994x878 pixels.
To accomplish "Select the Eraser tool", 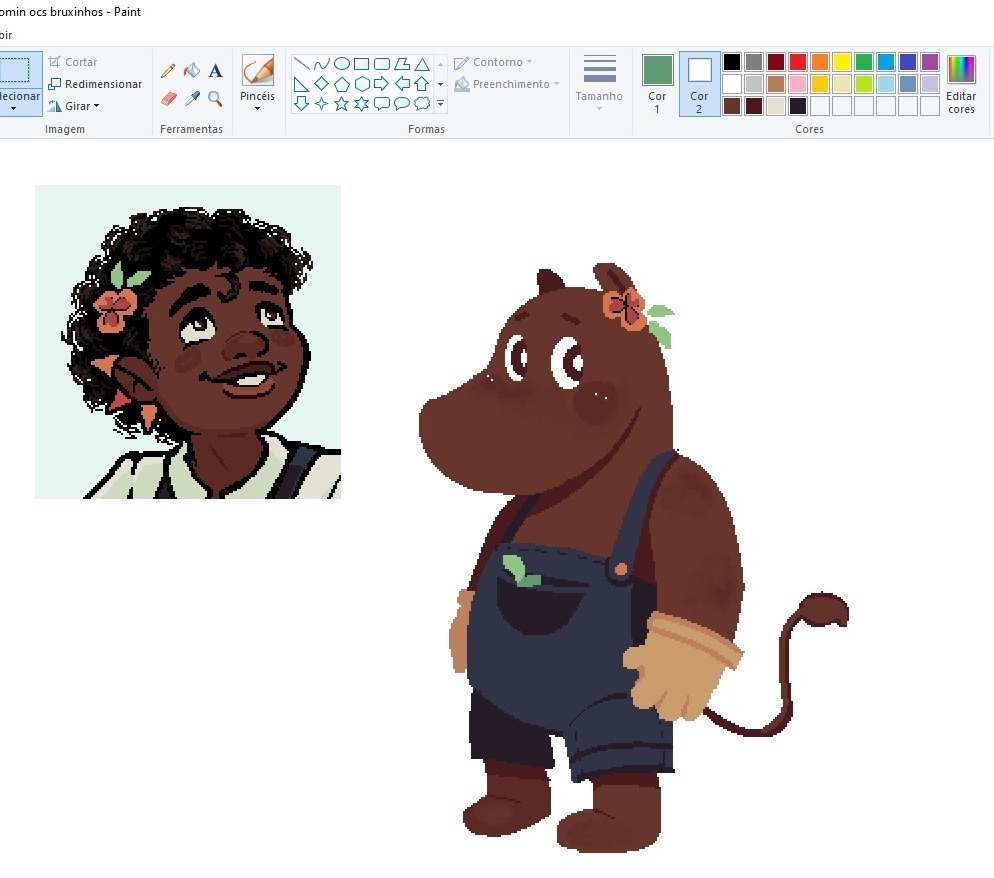I will click(168, 98).
